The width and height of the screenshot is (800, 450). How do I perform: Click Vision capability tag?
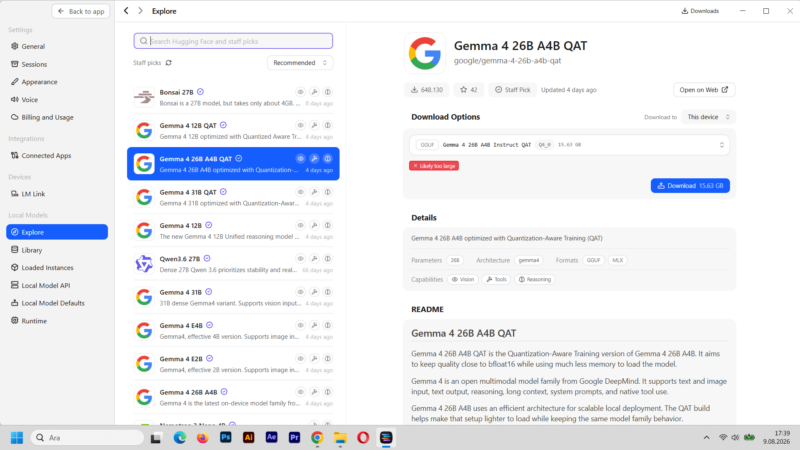pos(463,280)
